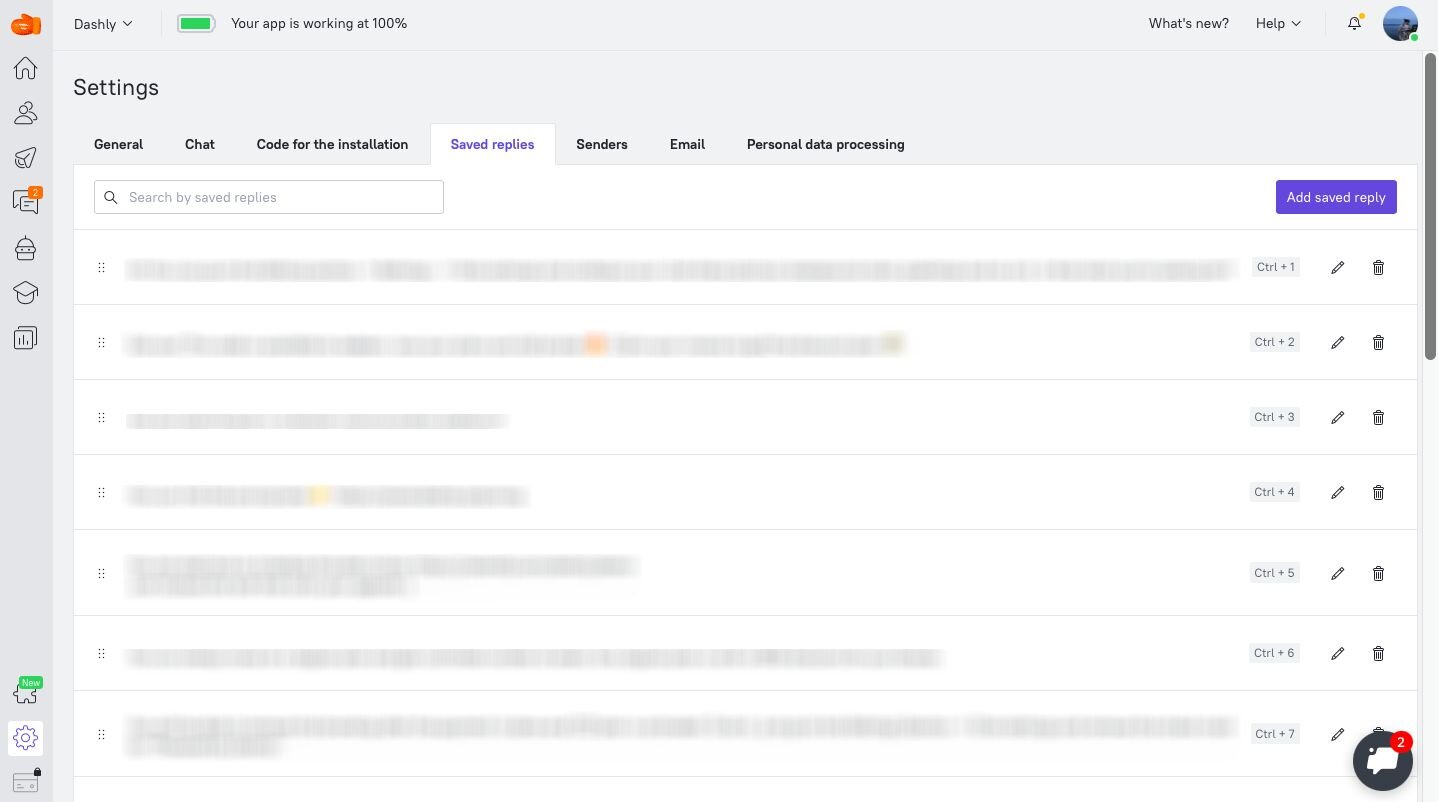This screenshot has width=1438, height=802.
Task: Open the Home icon in sidebar
Action: point(26,68)
